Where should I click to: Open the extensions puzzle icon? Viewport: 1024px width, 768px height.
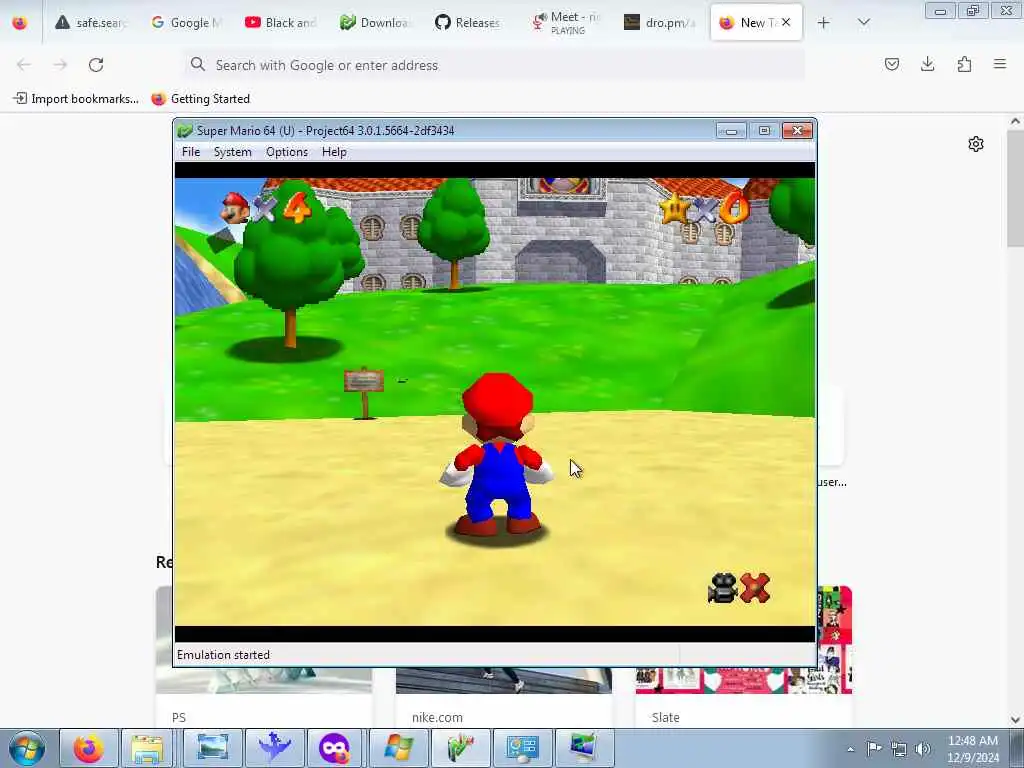coord(964,64)
